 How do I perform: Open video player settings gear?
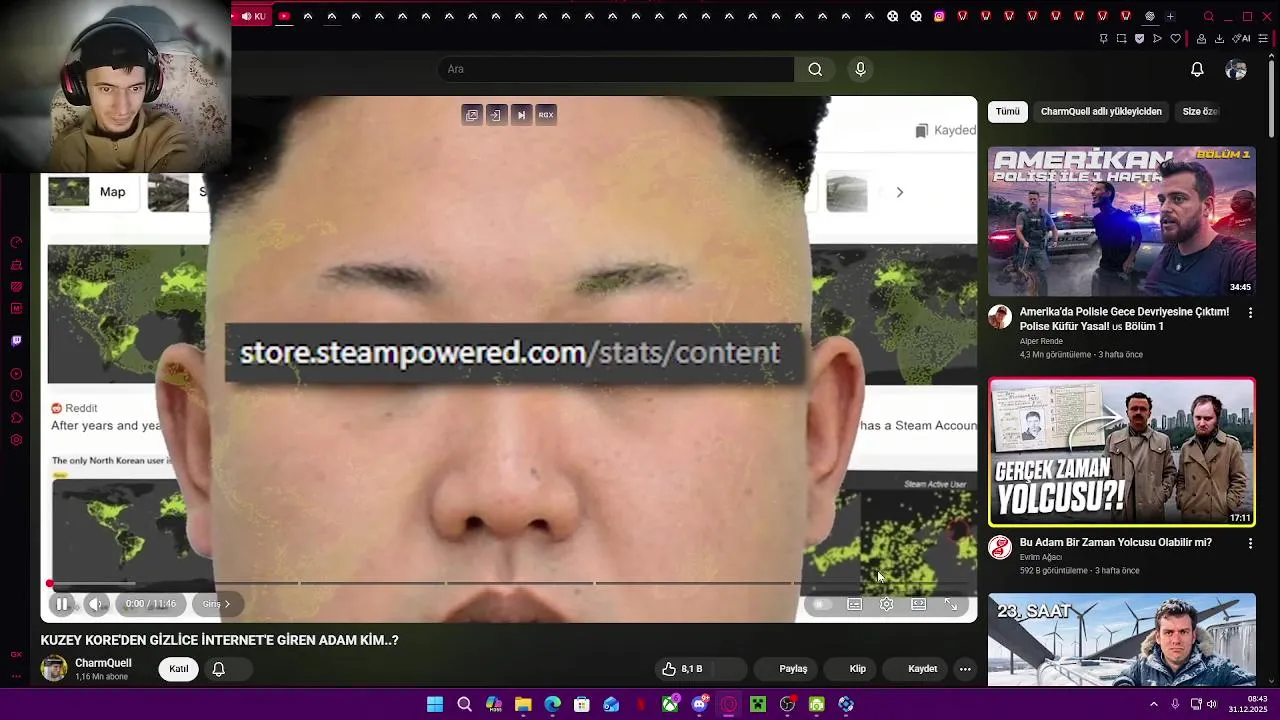(886, 604)
